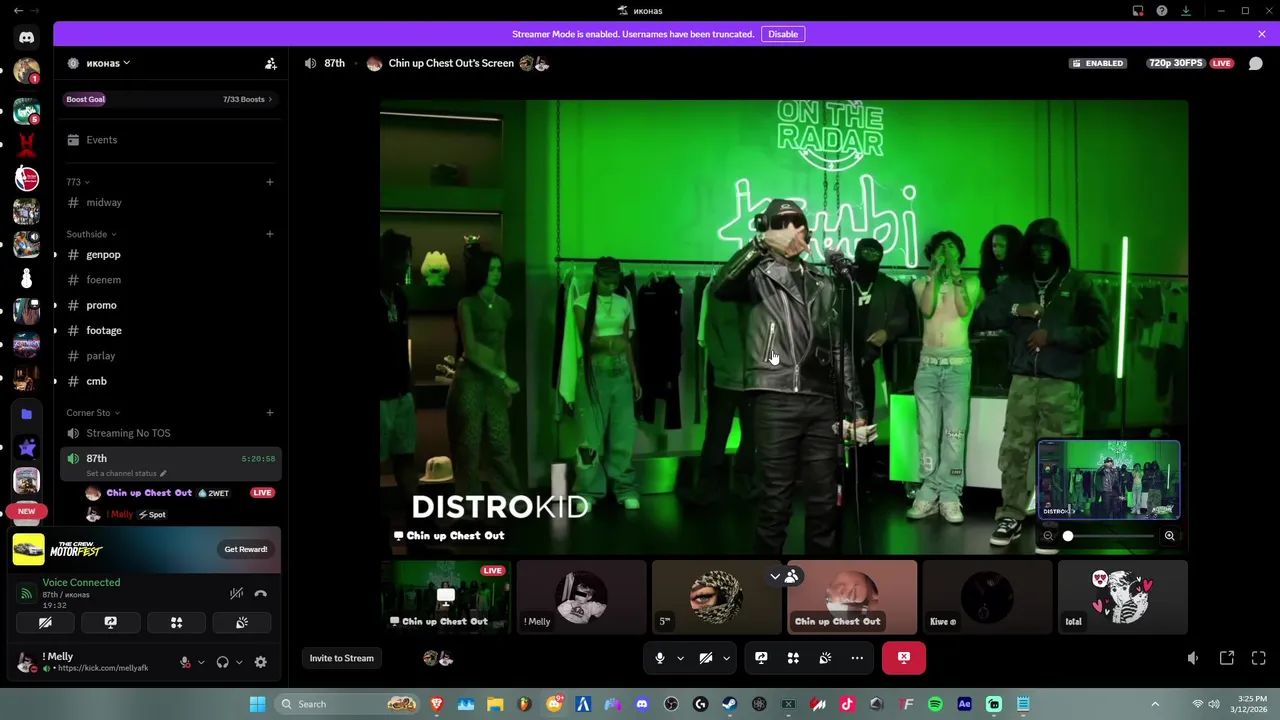Toggle noise suppression in Voice Connected panel
The height and width of the screenshot is (720, 1280).
pos(236,593)
